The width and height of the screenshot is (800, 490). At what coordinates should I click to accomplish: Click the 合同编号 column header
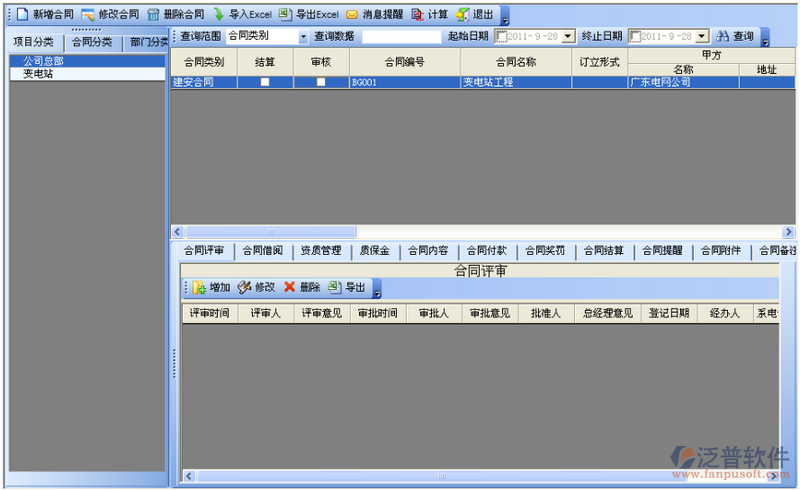point(405,62)
